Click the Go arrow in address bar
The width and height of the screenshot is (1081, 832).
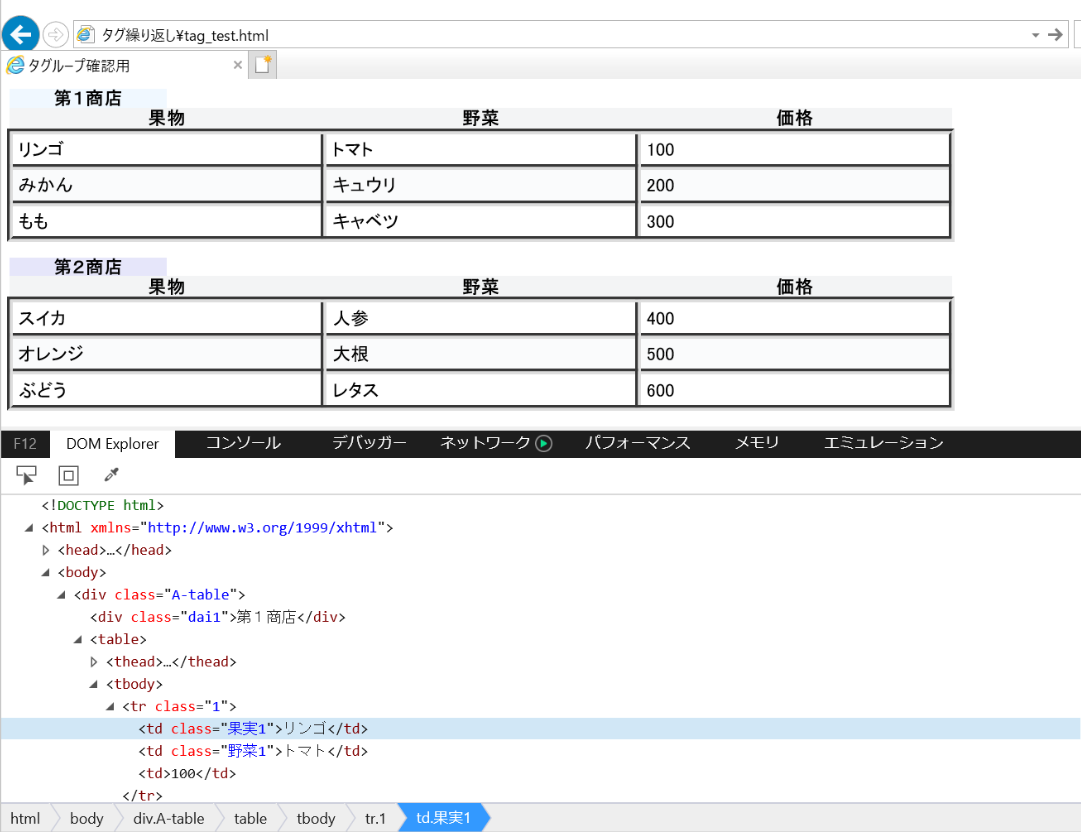pos(1055,35)
